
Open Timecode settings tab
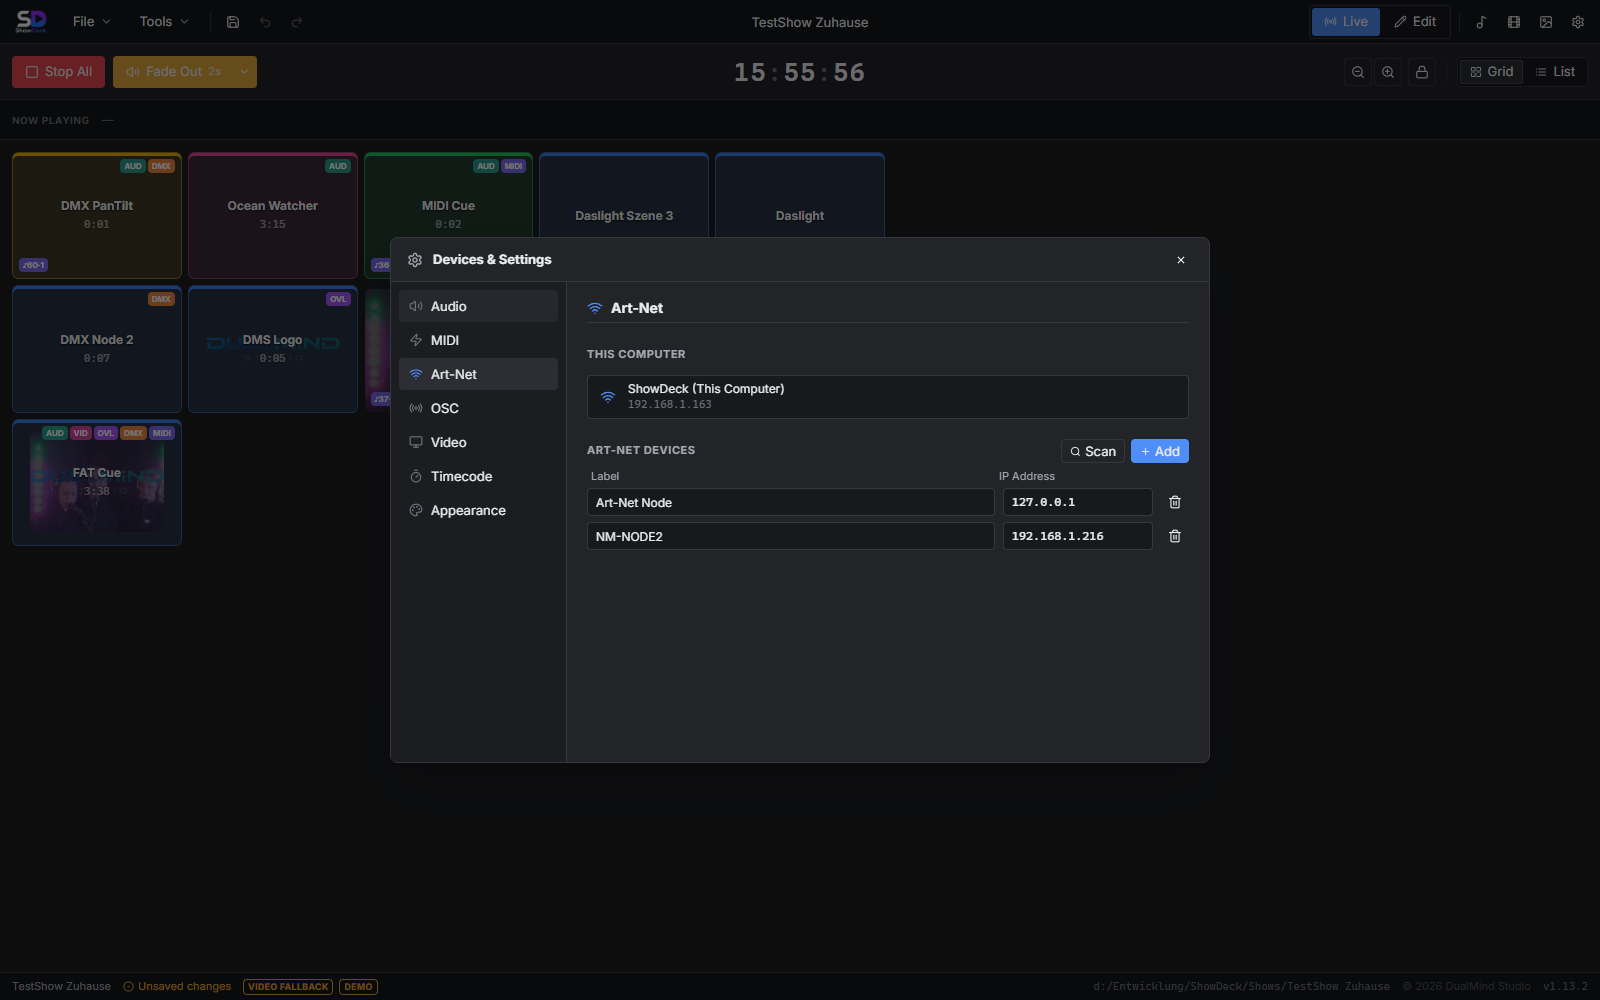click(x=478, y=476)
